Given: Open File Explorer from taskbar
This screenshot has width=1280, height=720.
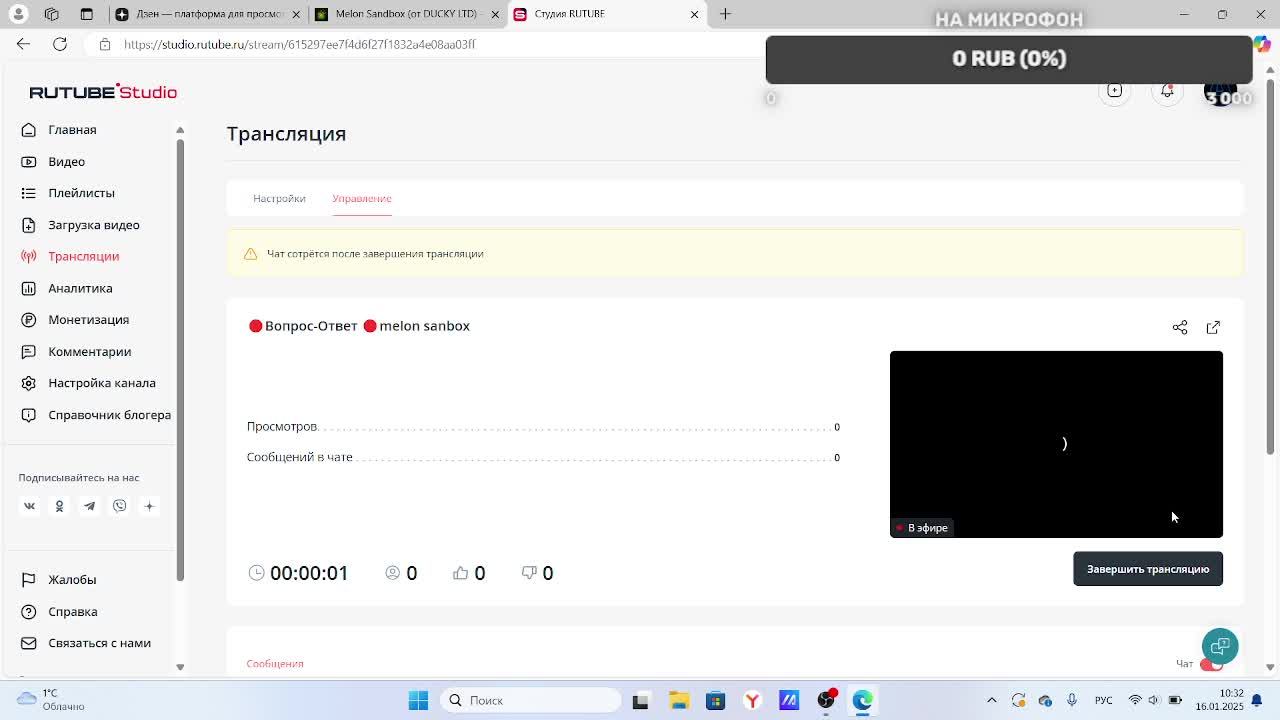Looking at the screenshot, I should tap(678, 700).
